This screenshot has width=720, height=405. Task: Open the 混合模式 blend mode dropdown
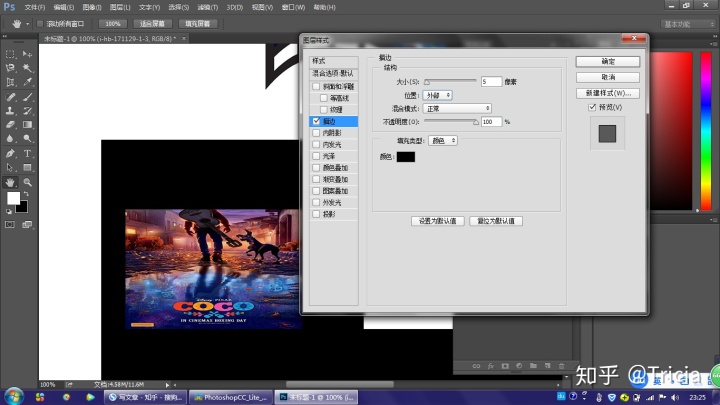tap(457, 108)
